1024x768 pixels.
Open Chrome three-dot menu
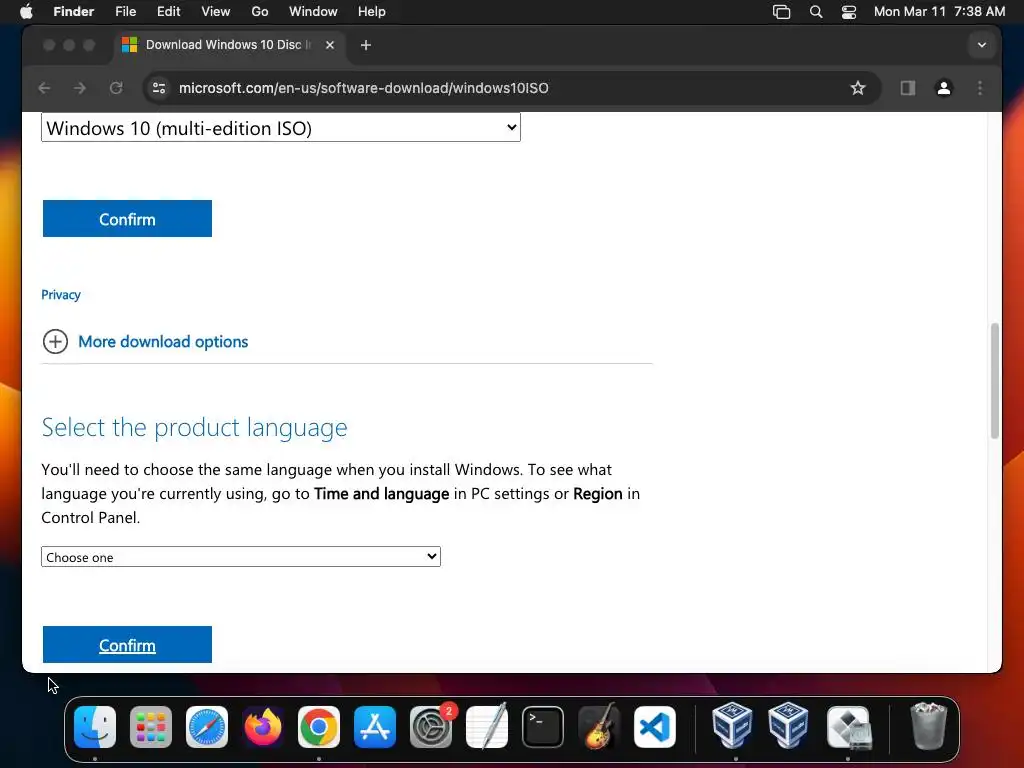pyautogui.click(x=980, y=88)
